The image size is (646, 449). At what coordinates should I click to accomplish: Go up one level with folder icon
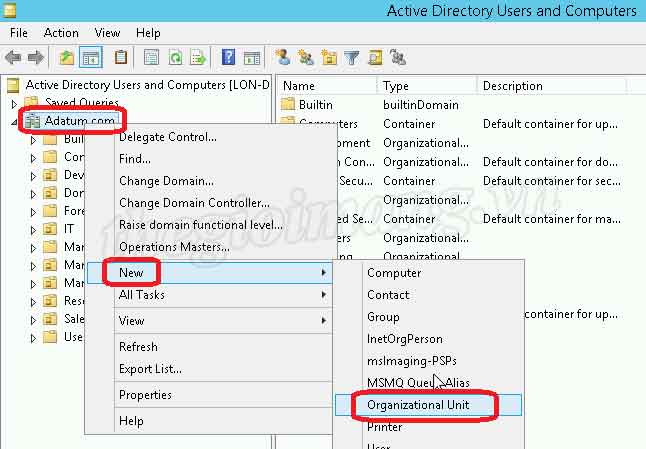pyautogui.click(x=66, y=57)
